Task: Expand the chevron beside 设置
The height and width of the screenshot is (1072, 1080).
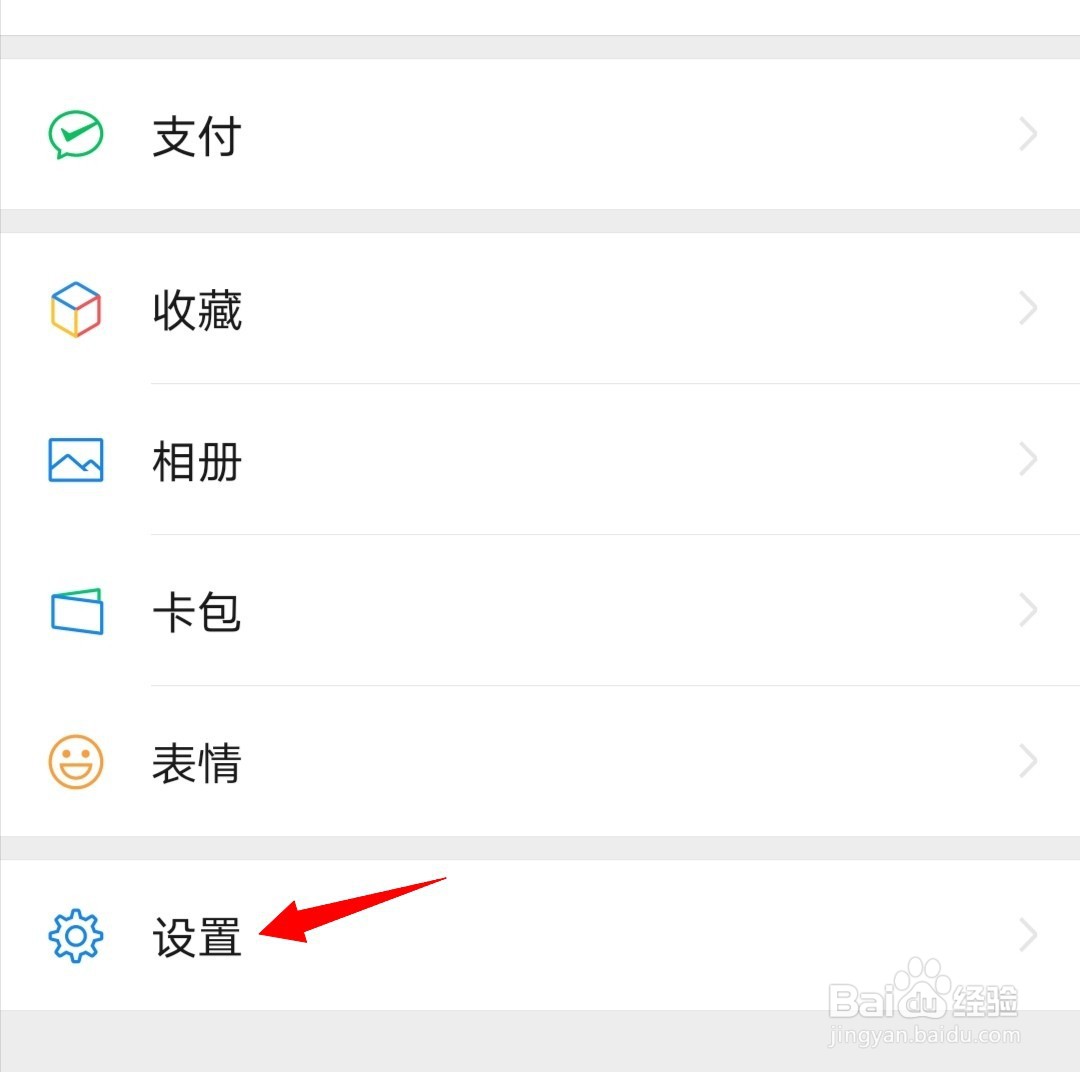Action: coord(1028,935)
